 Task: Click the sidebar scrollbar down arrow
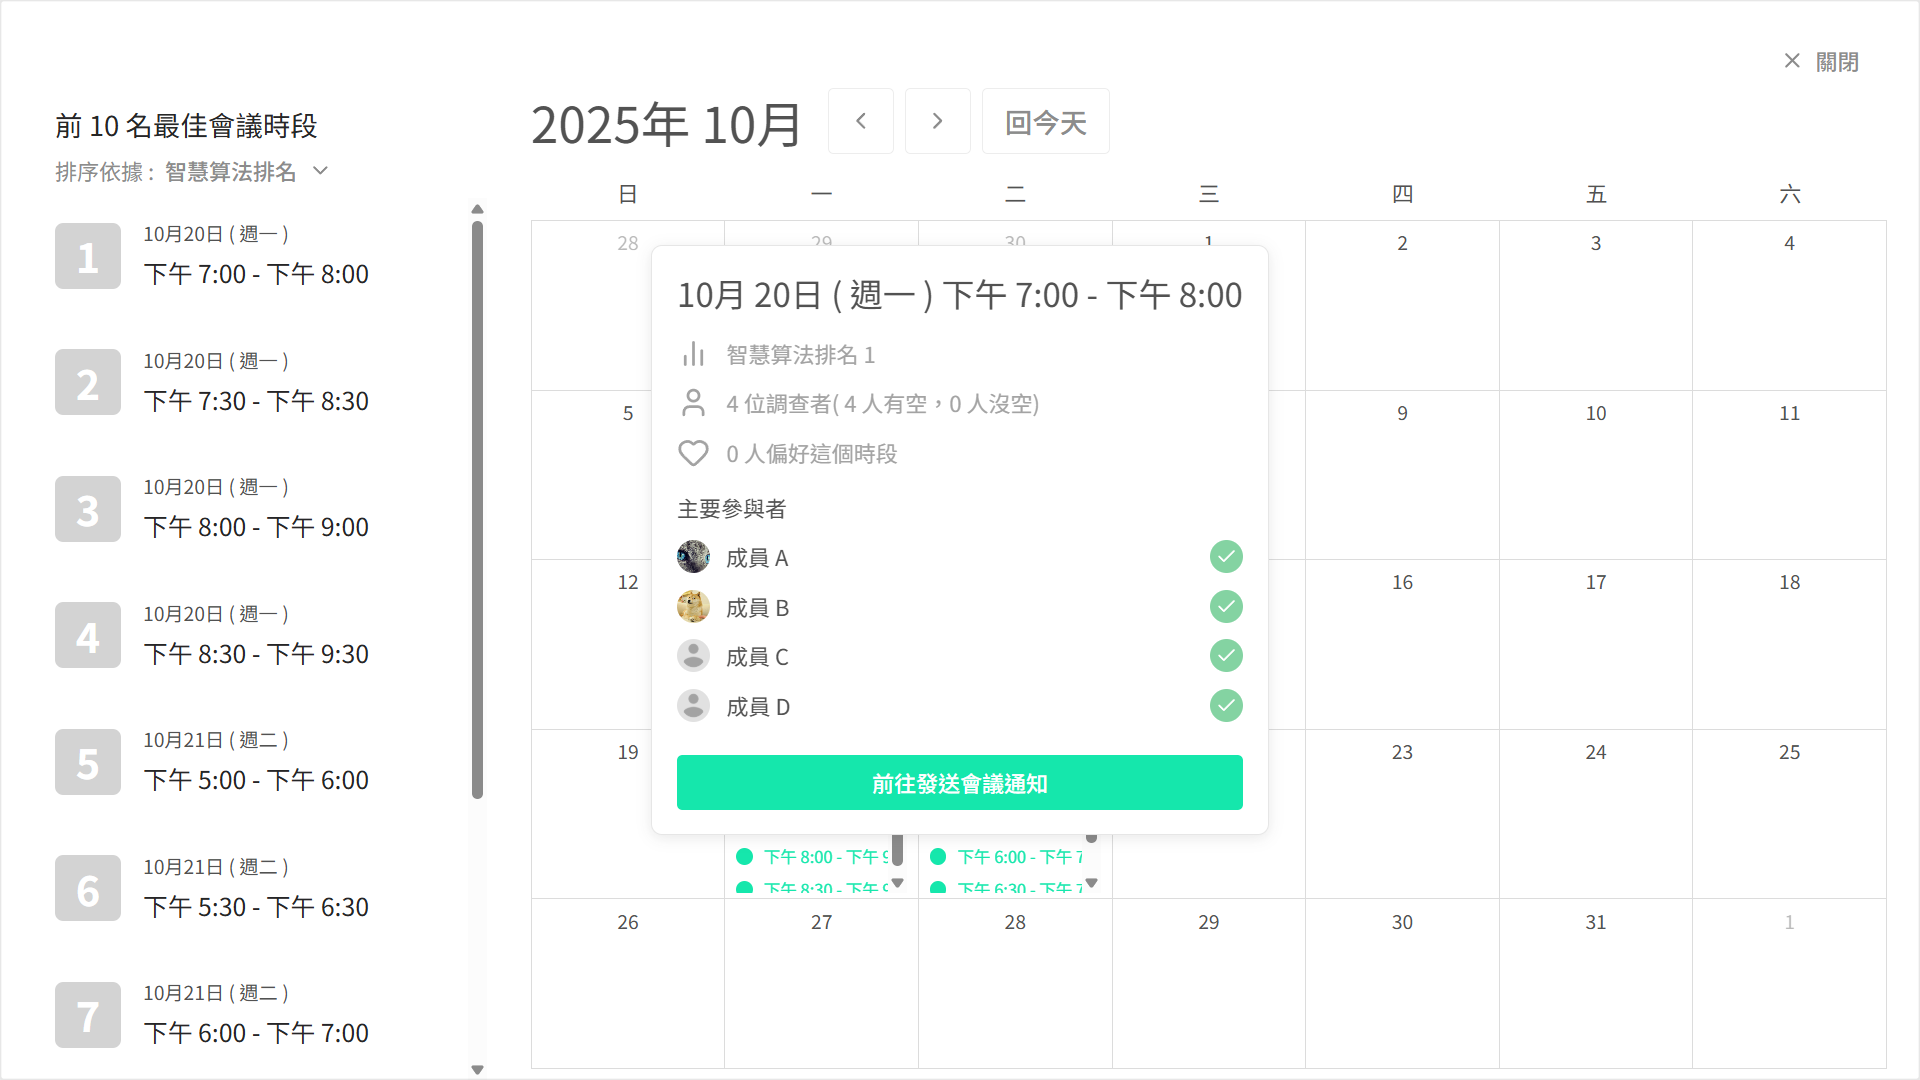(478, 1068)
